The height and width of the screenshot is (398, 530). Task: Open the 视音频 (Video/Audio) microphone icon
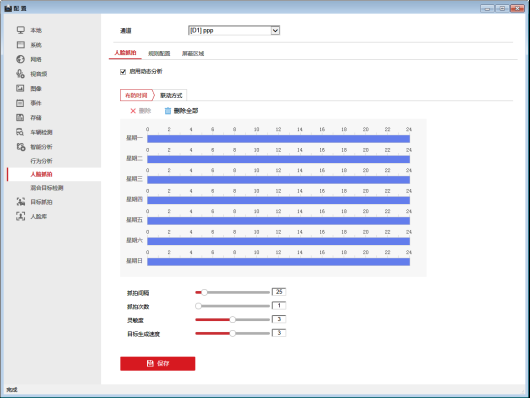point(21,74)
